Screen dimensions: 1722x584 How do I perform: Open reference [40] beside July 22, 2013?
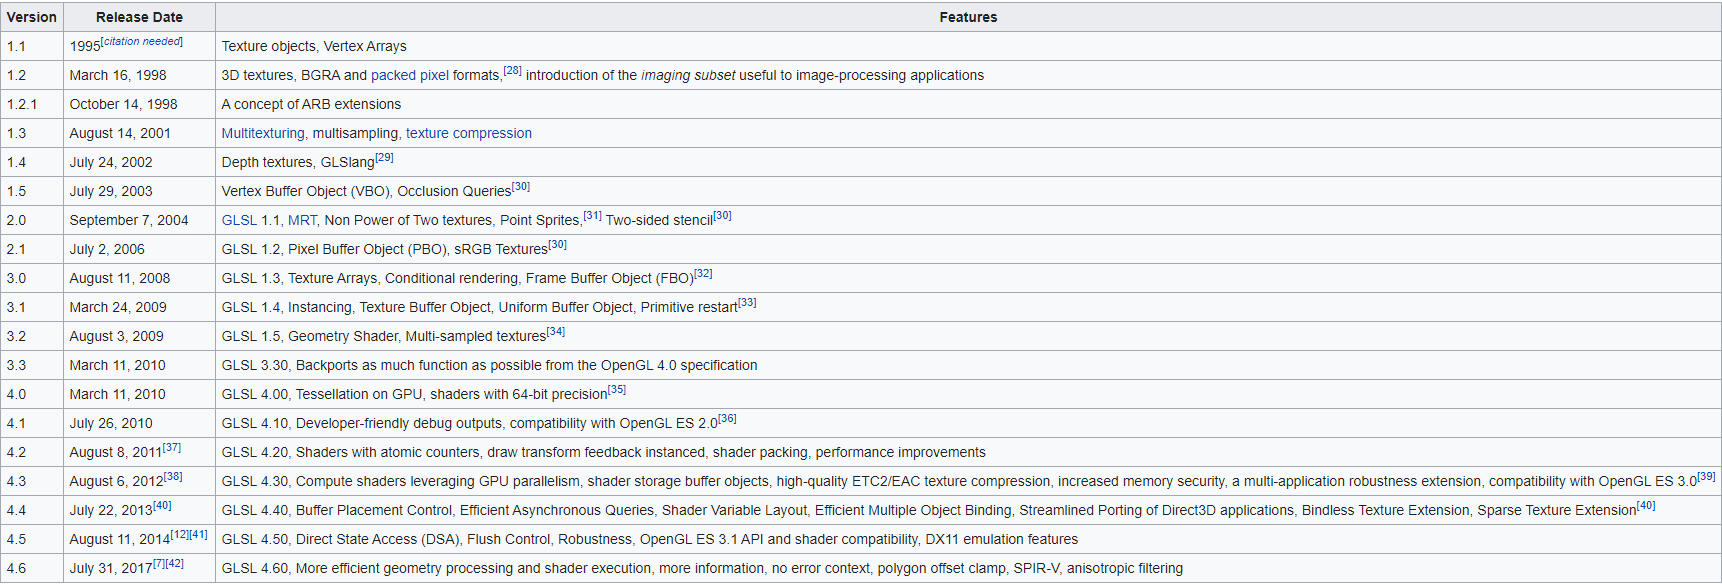click(x=162, y=506)
